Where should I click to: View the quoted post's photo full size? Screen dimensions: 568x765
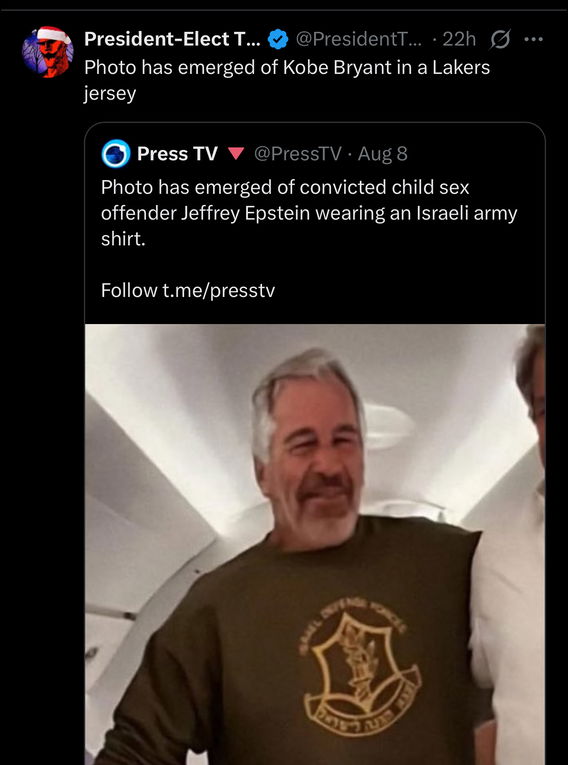pos(315,544)
